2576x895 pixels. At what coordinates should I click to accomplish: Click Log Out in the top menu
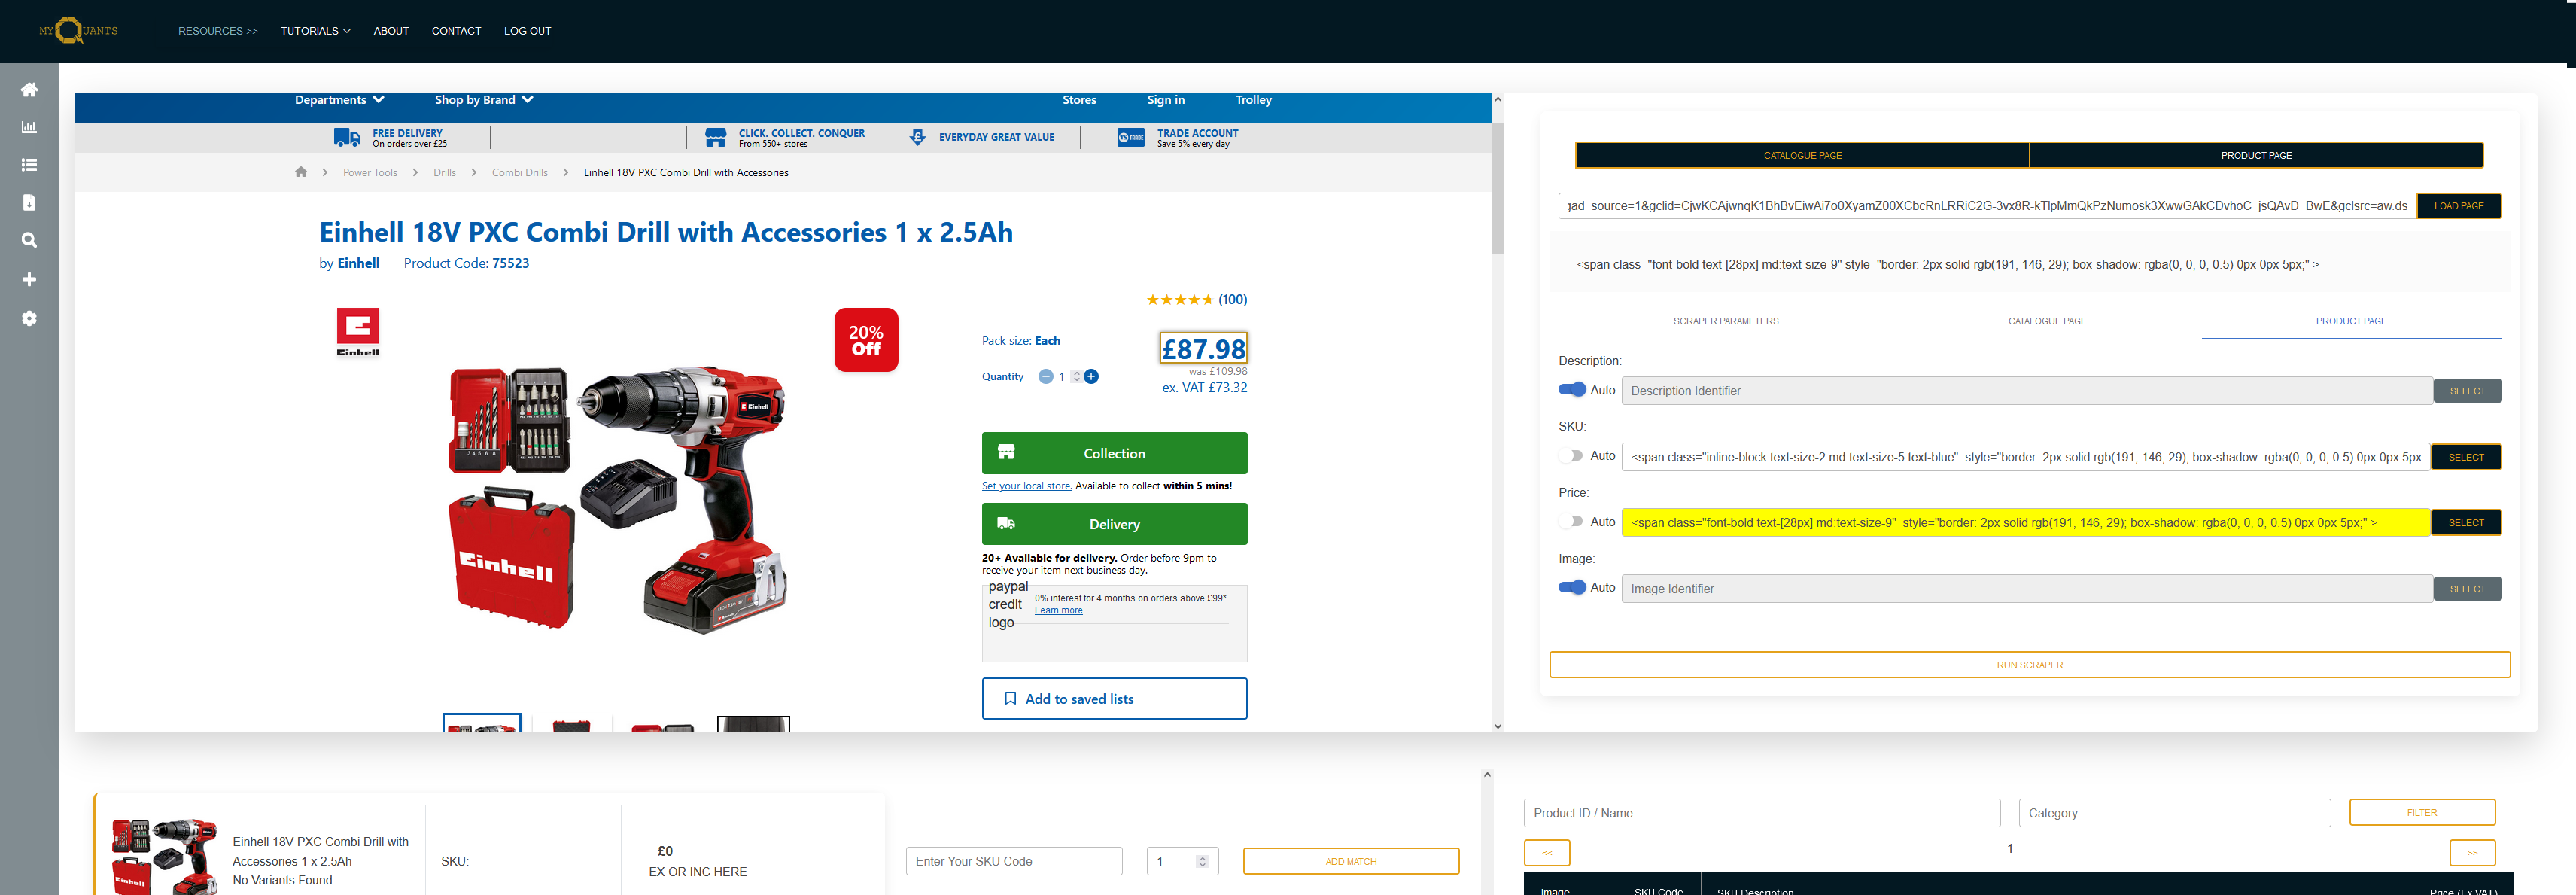pos(527,31)
